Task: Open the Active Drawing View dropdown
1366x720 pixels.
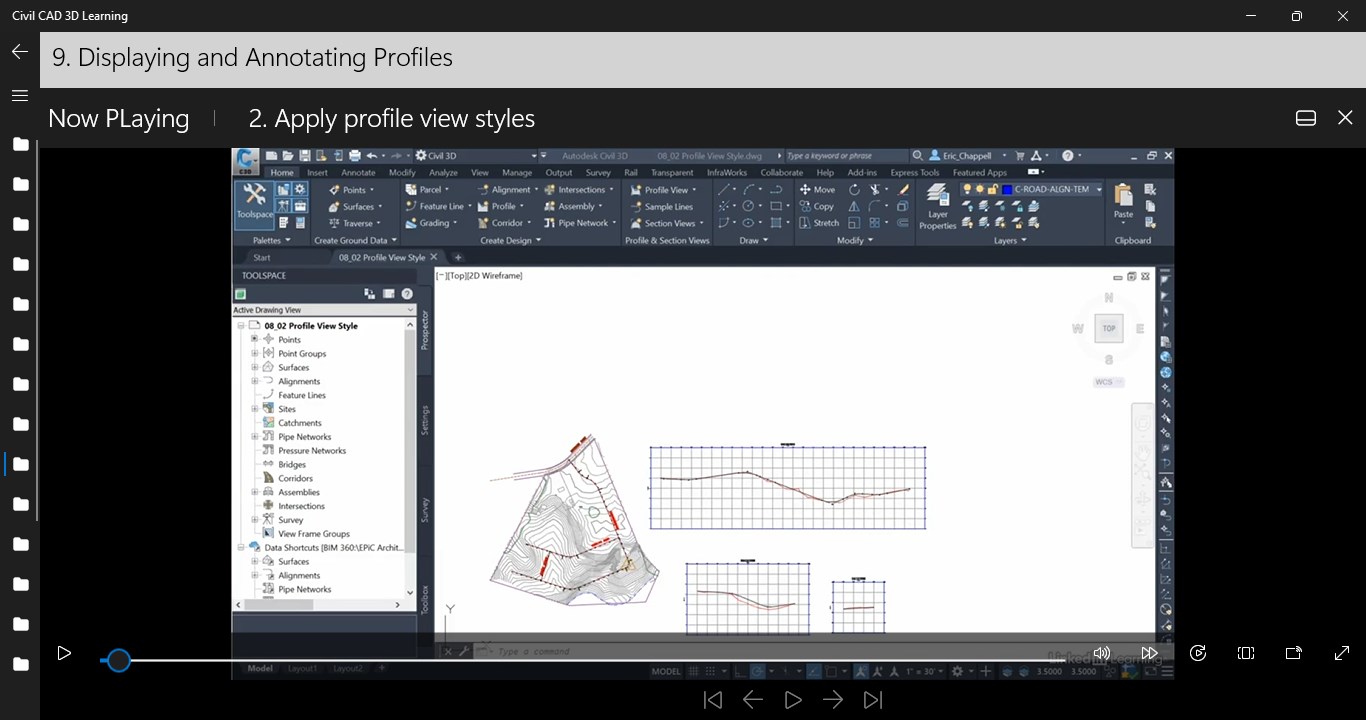Action: tap(410, 308)
